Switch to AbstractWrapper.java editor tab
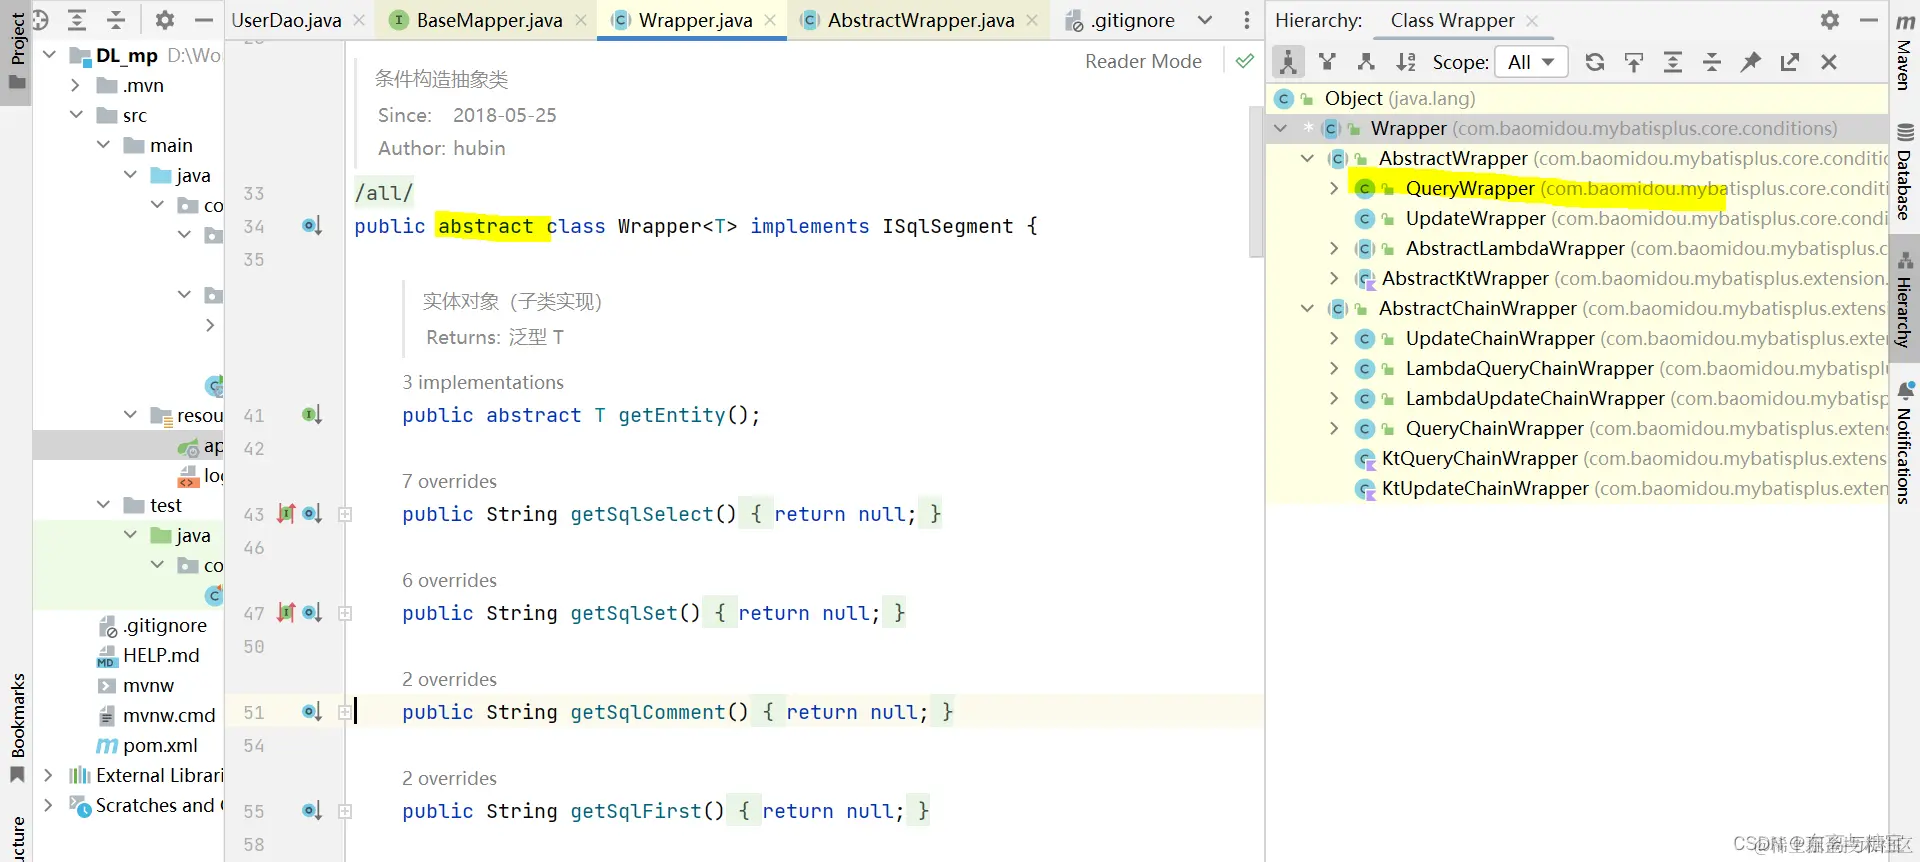 click(x=920, y=20)
